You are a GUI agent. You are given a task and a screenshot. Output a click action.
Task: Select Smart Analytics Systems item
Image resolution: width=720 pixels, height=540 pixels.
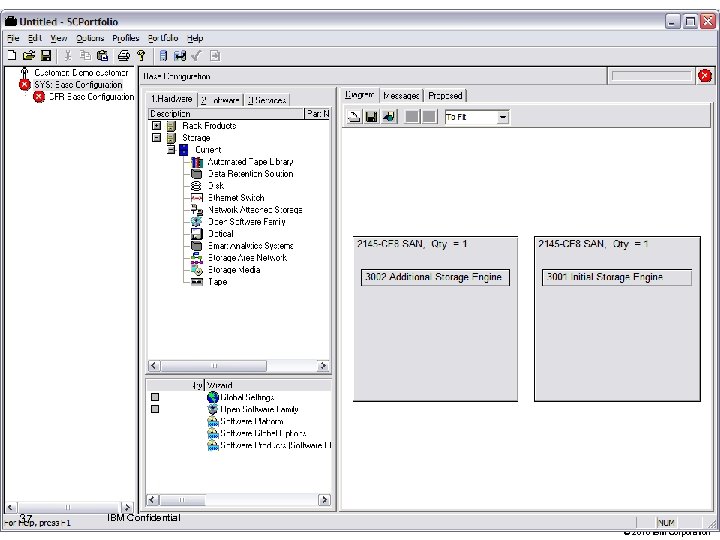250,246
